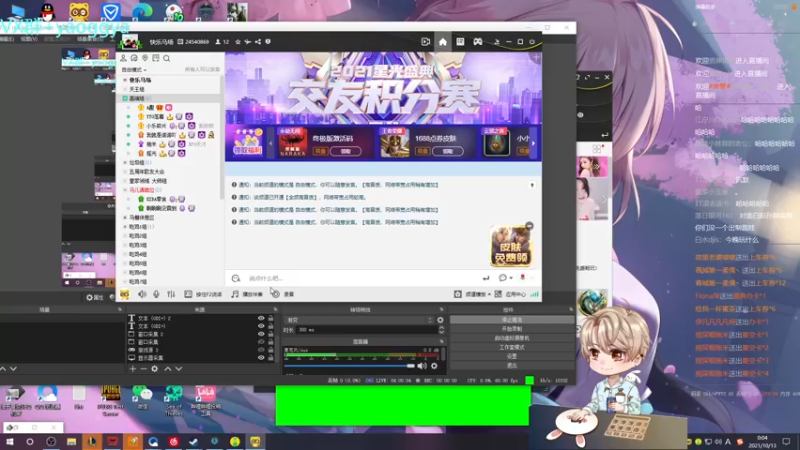Click the headset icon above channel tree
Viewport: 800px width, 450px height.
(x=134, y=58)
